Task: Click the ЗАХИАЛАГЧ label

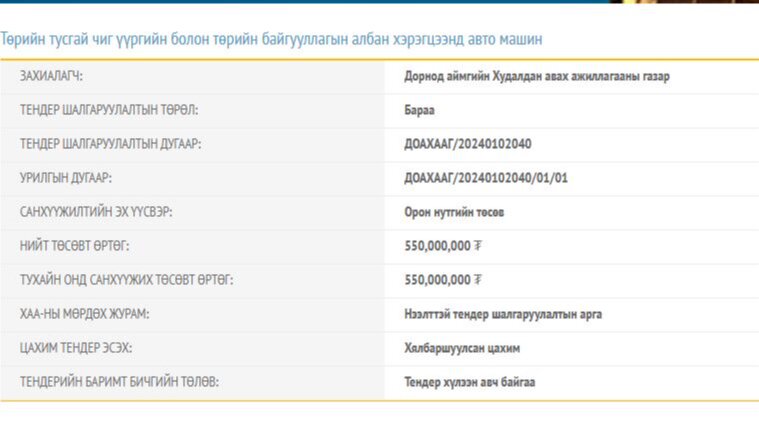Action: pos(51,76)
